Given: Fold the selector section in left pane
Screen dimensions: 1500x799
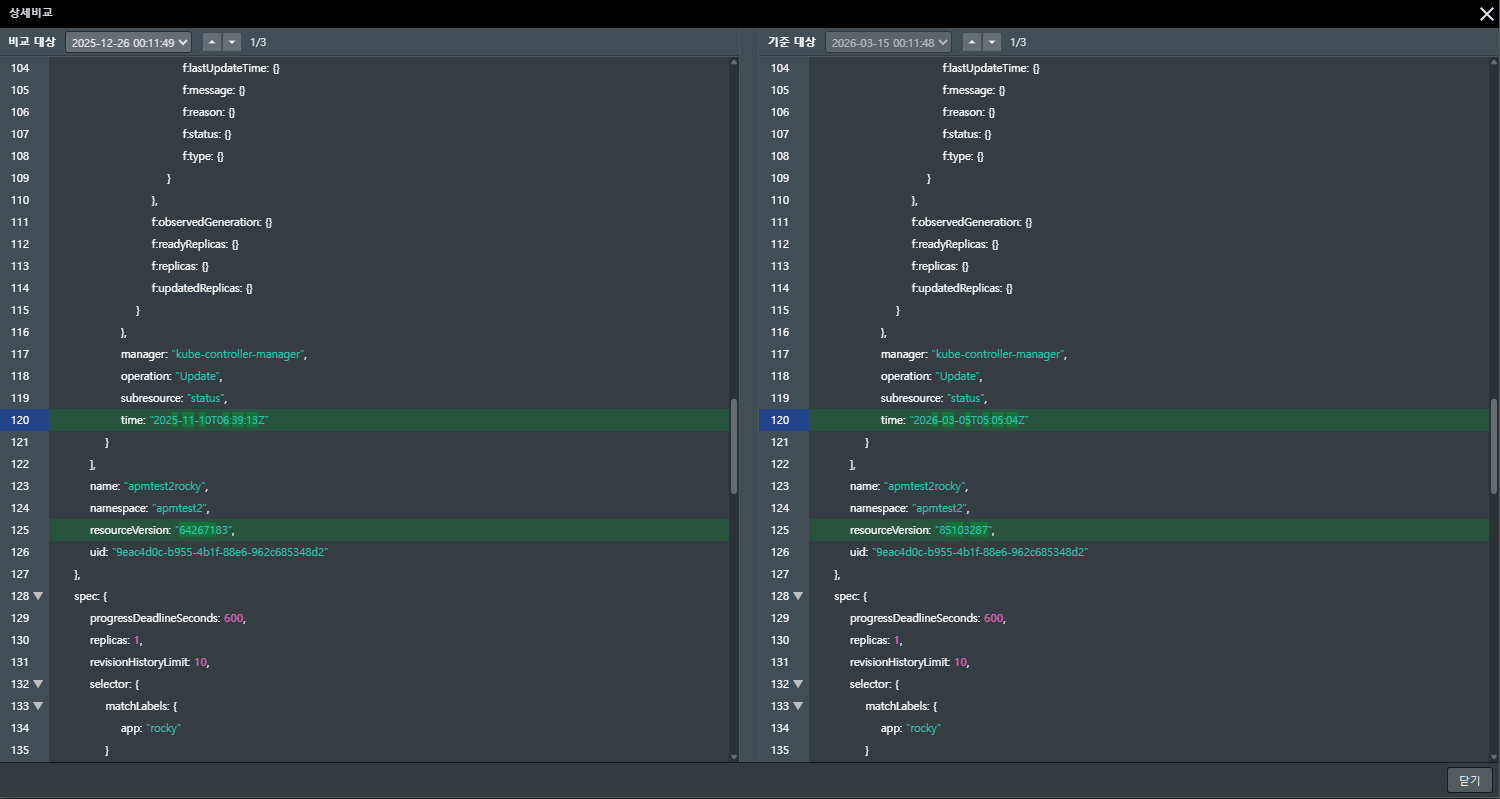Looking at the screenshot, I should click(x=38, y=684).
